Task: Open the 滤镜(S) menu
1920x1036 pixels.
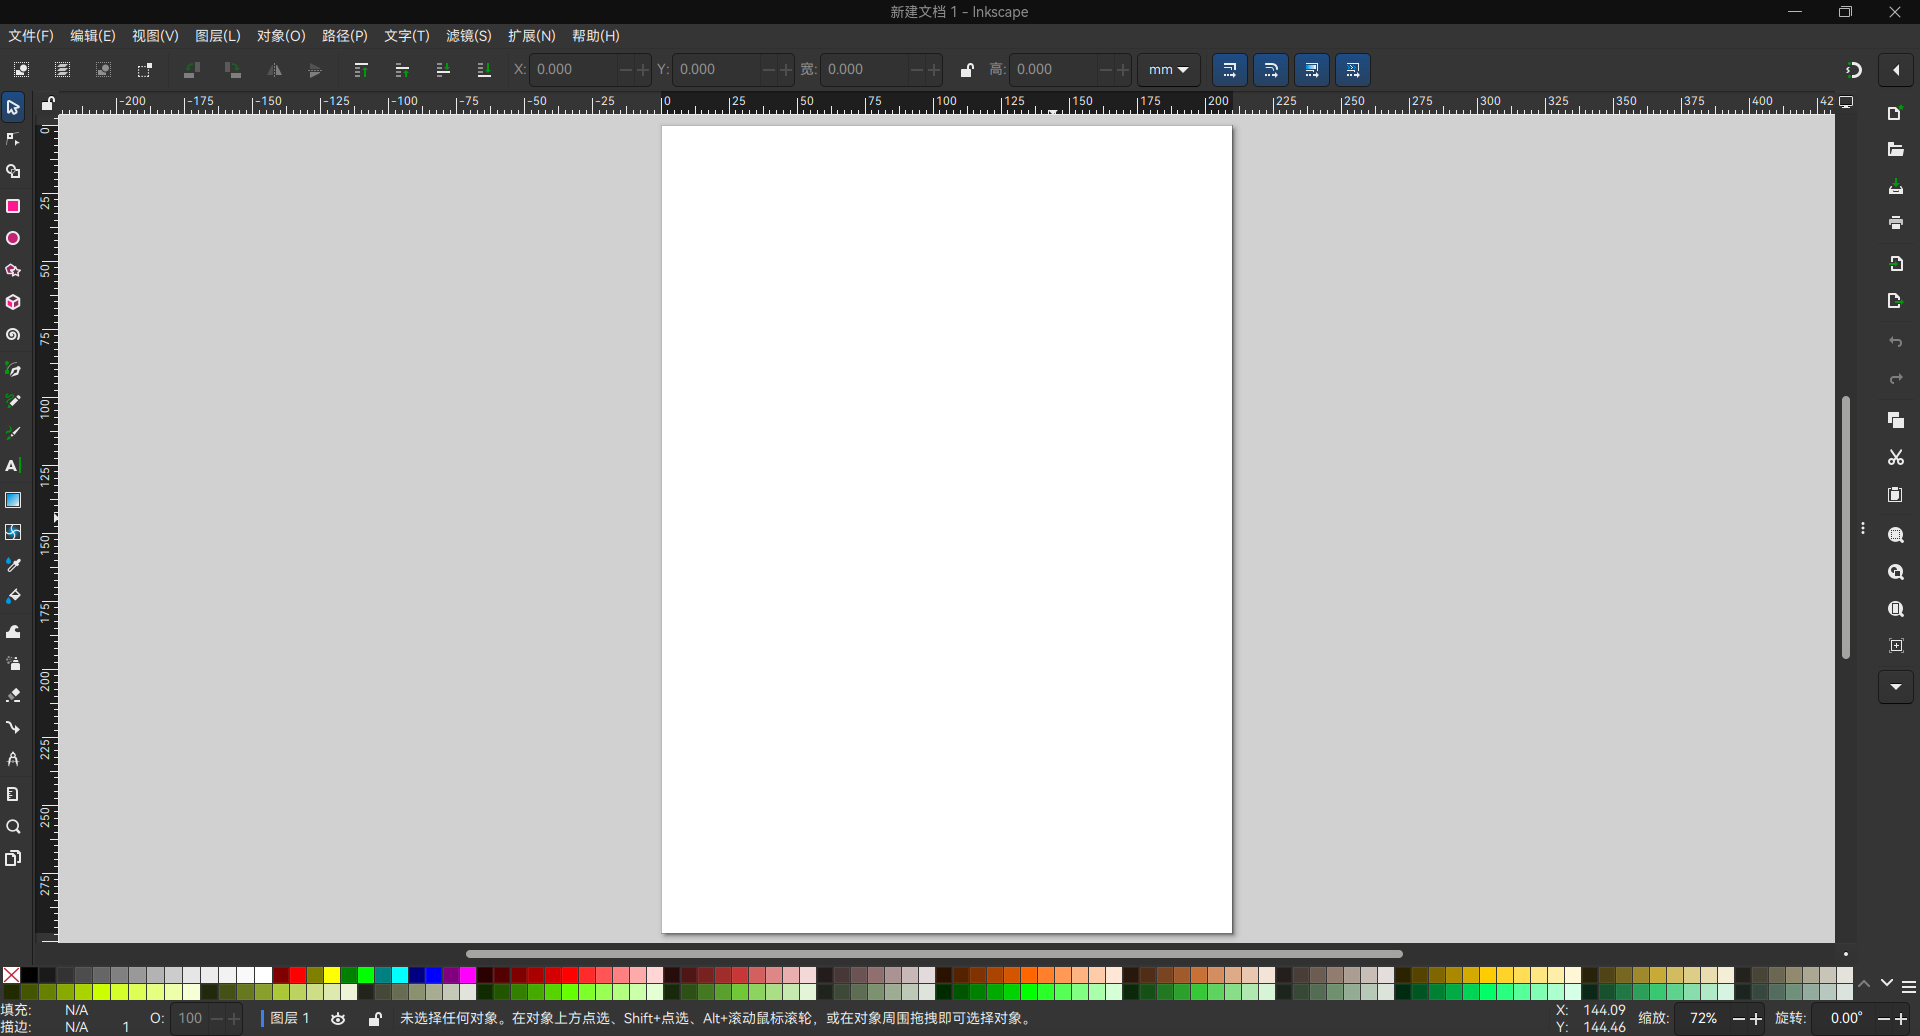Action: click(x=469, y=36)
